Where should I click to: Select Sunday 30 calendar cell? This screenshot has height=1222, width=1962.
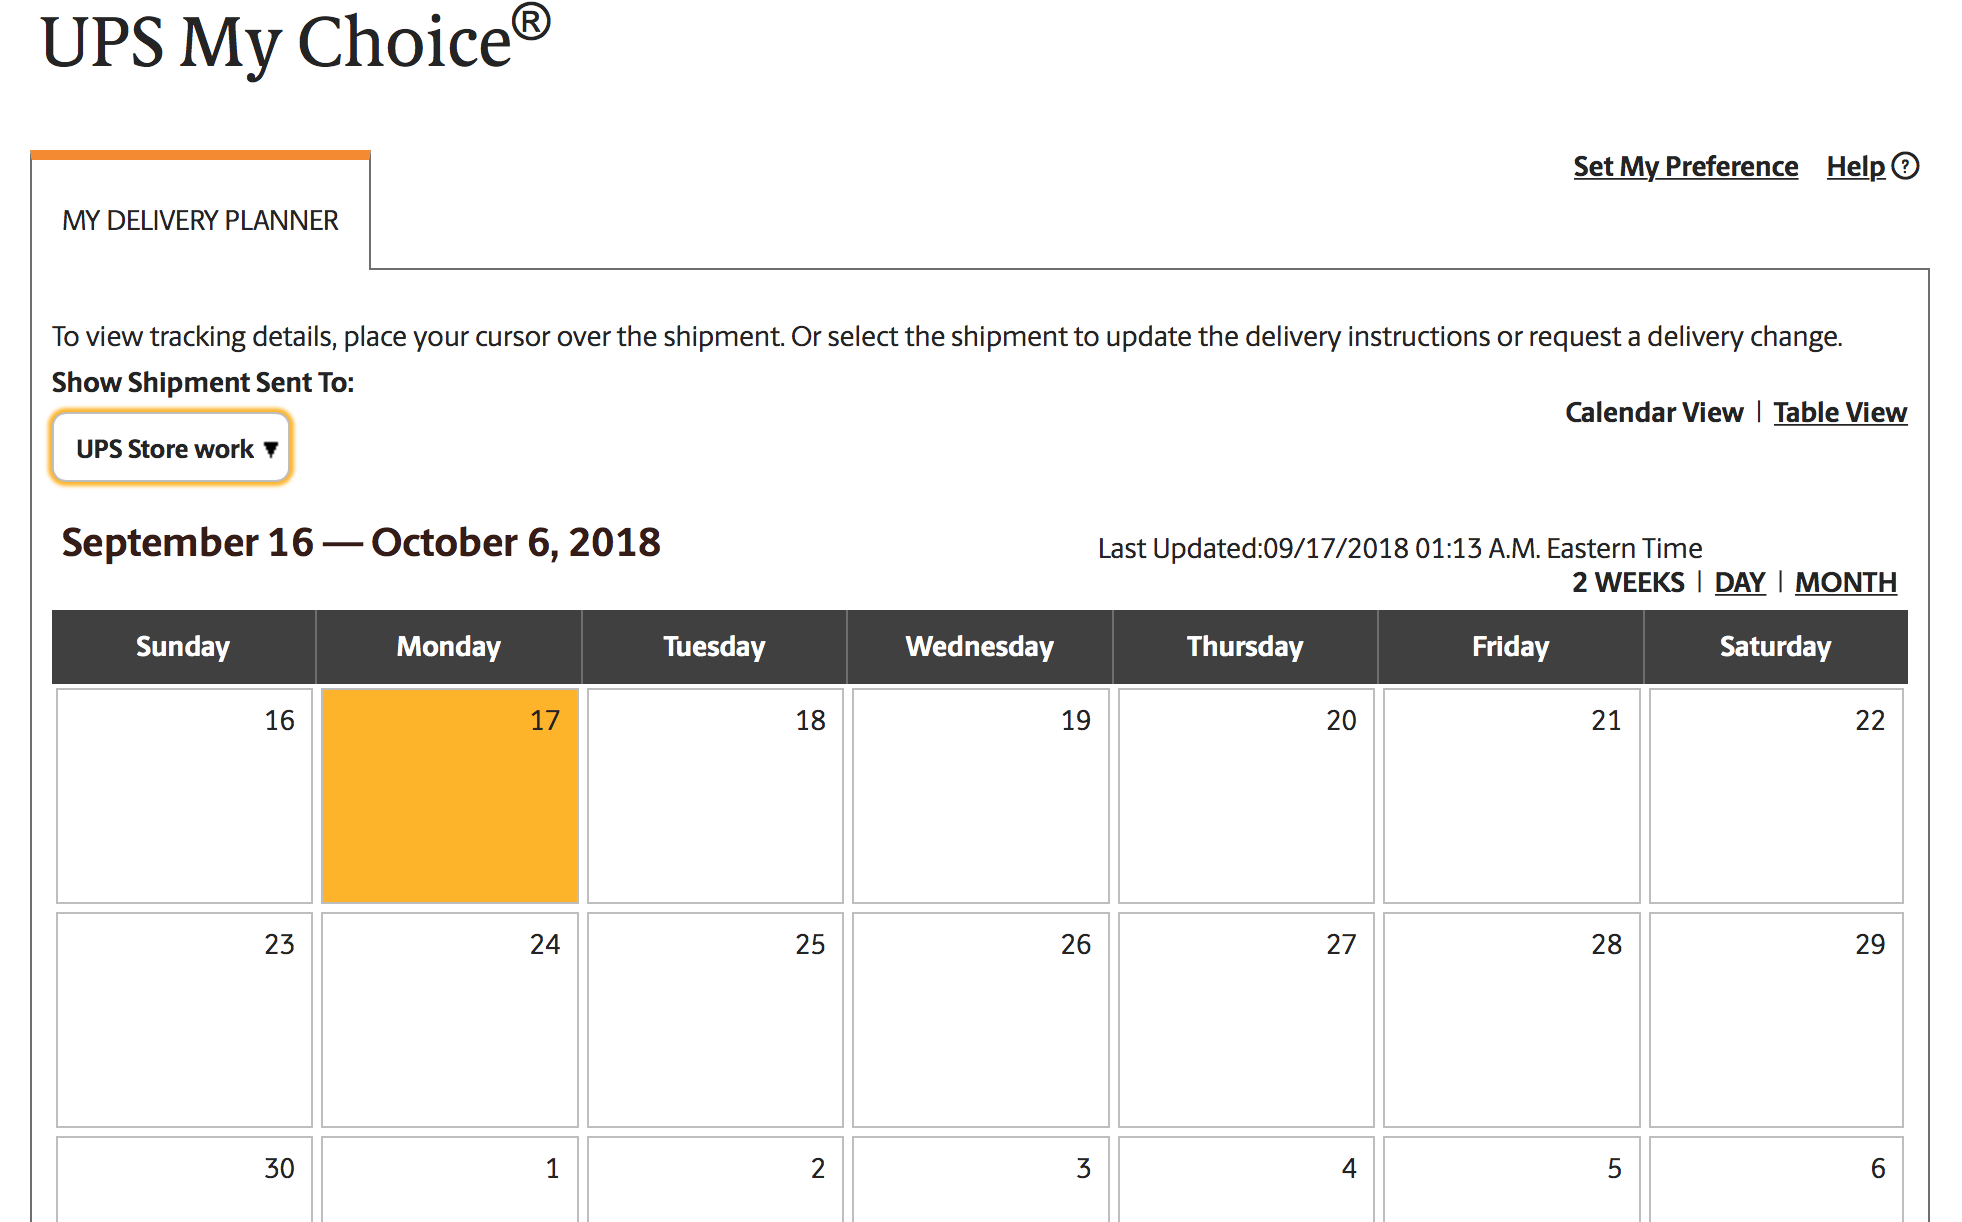tap(185, 1180)
